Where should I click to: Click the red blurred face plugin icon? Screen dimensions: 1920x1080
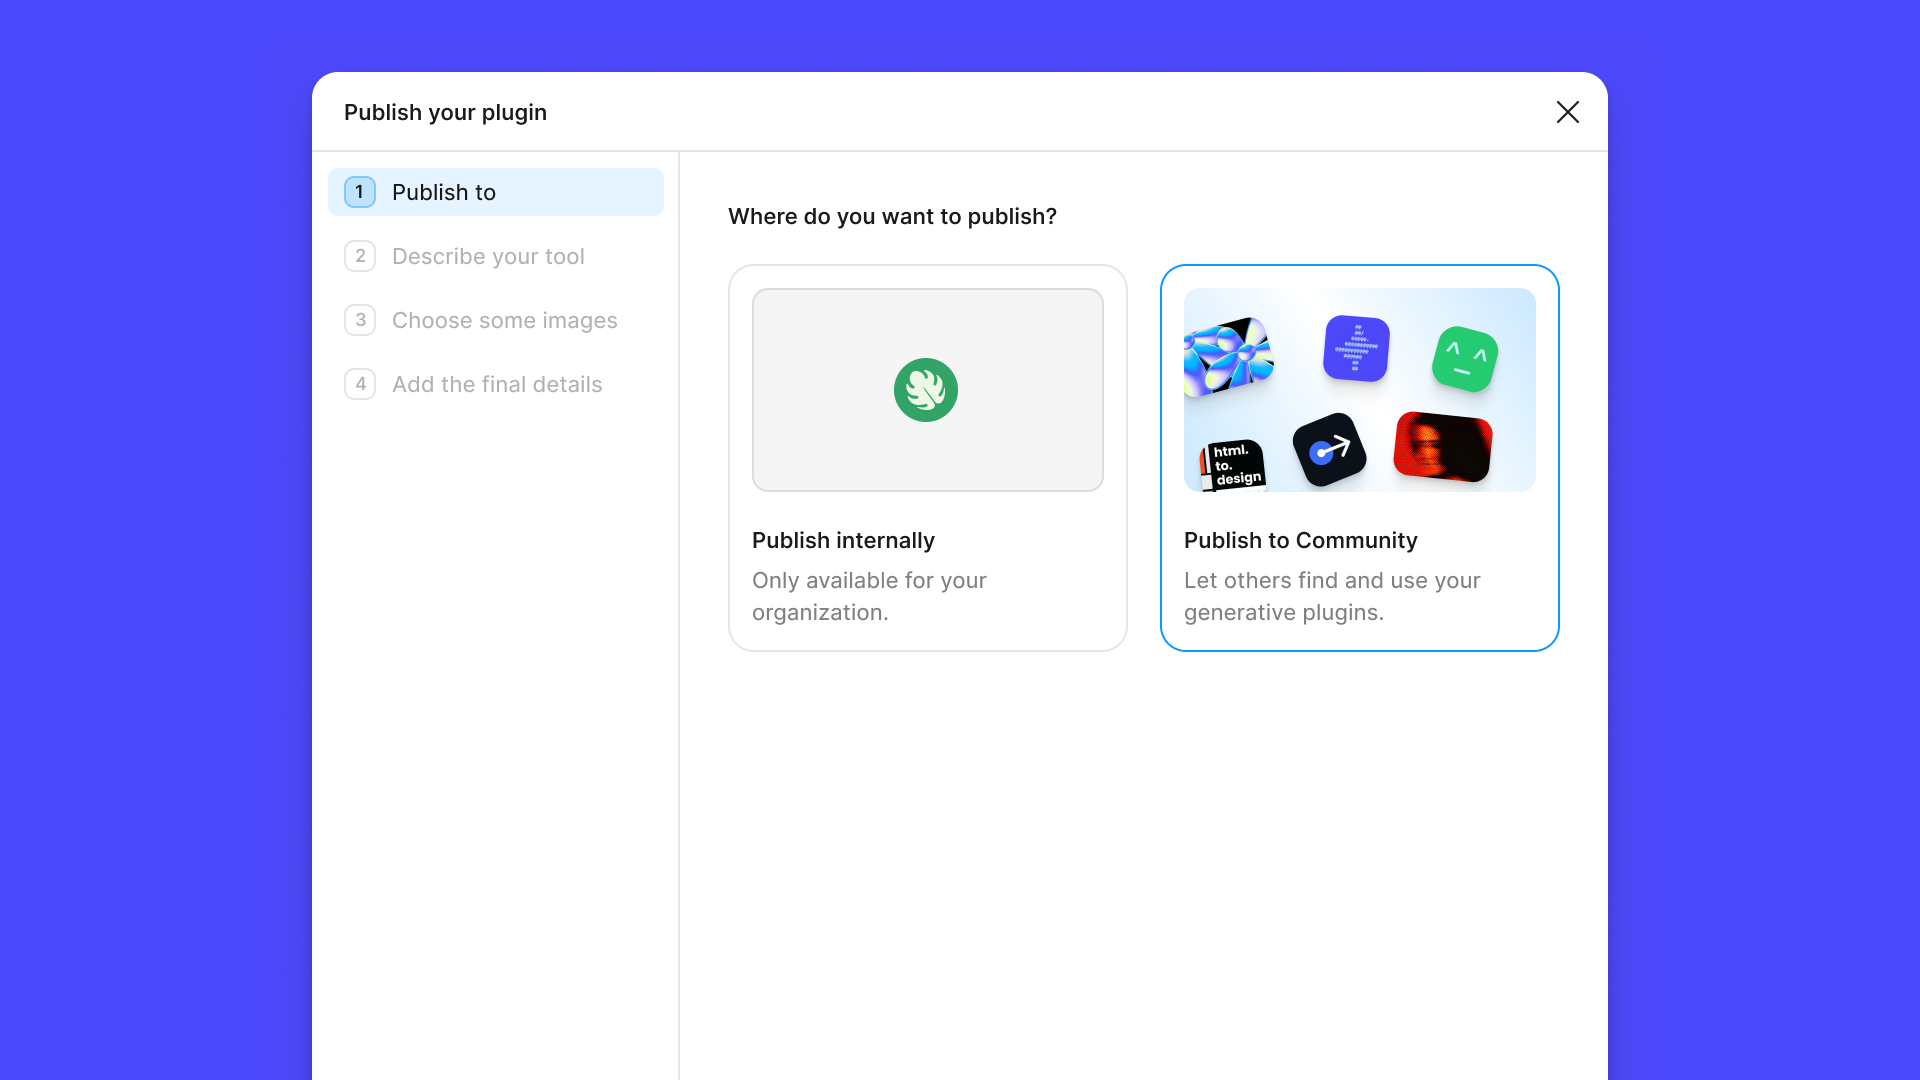[x=1443, y=446]
